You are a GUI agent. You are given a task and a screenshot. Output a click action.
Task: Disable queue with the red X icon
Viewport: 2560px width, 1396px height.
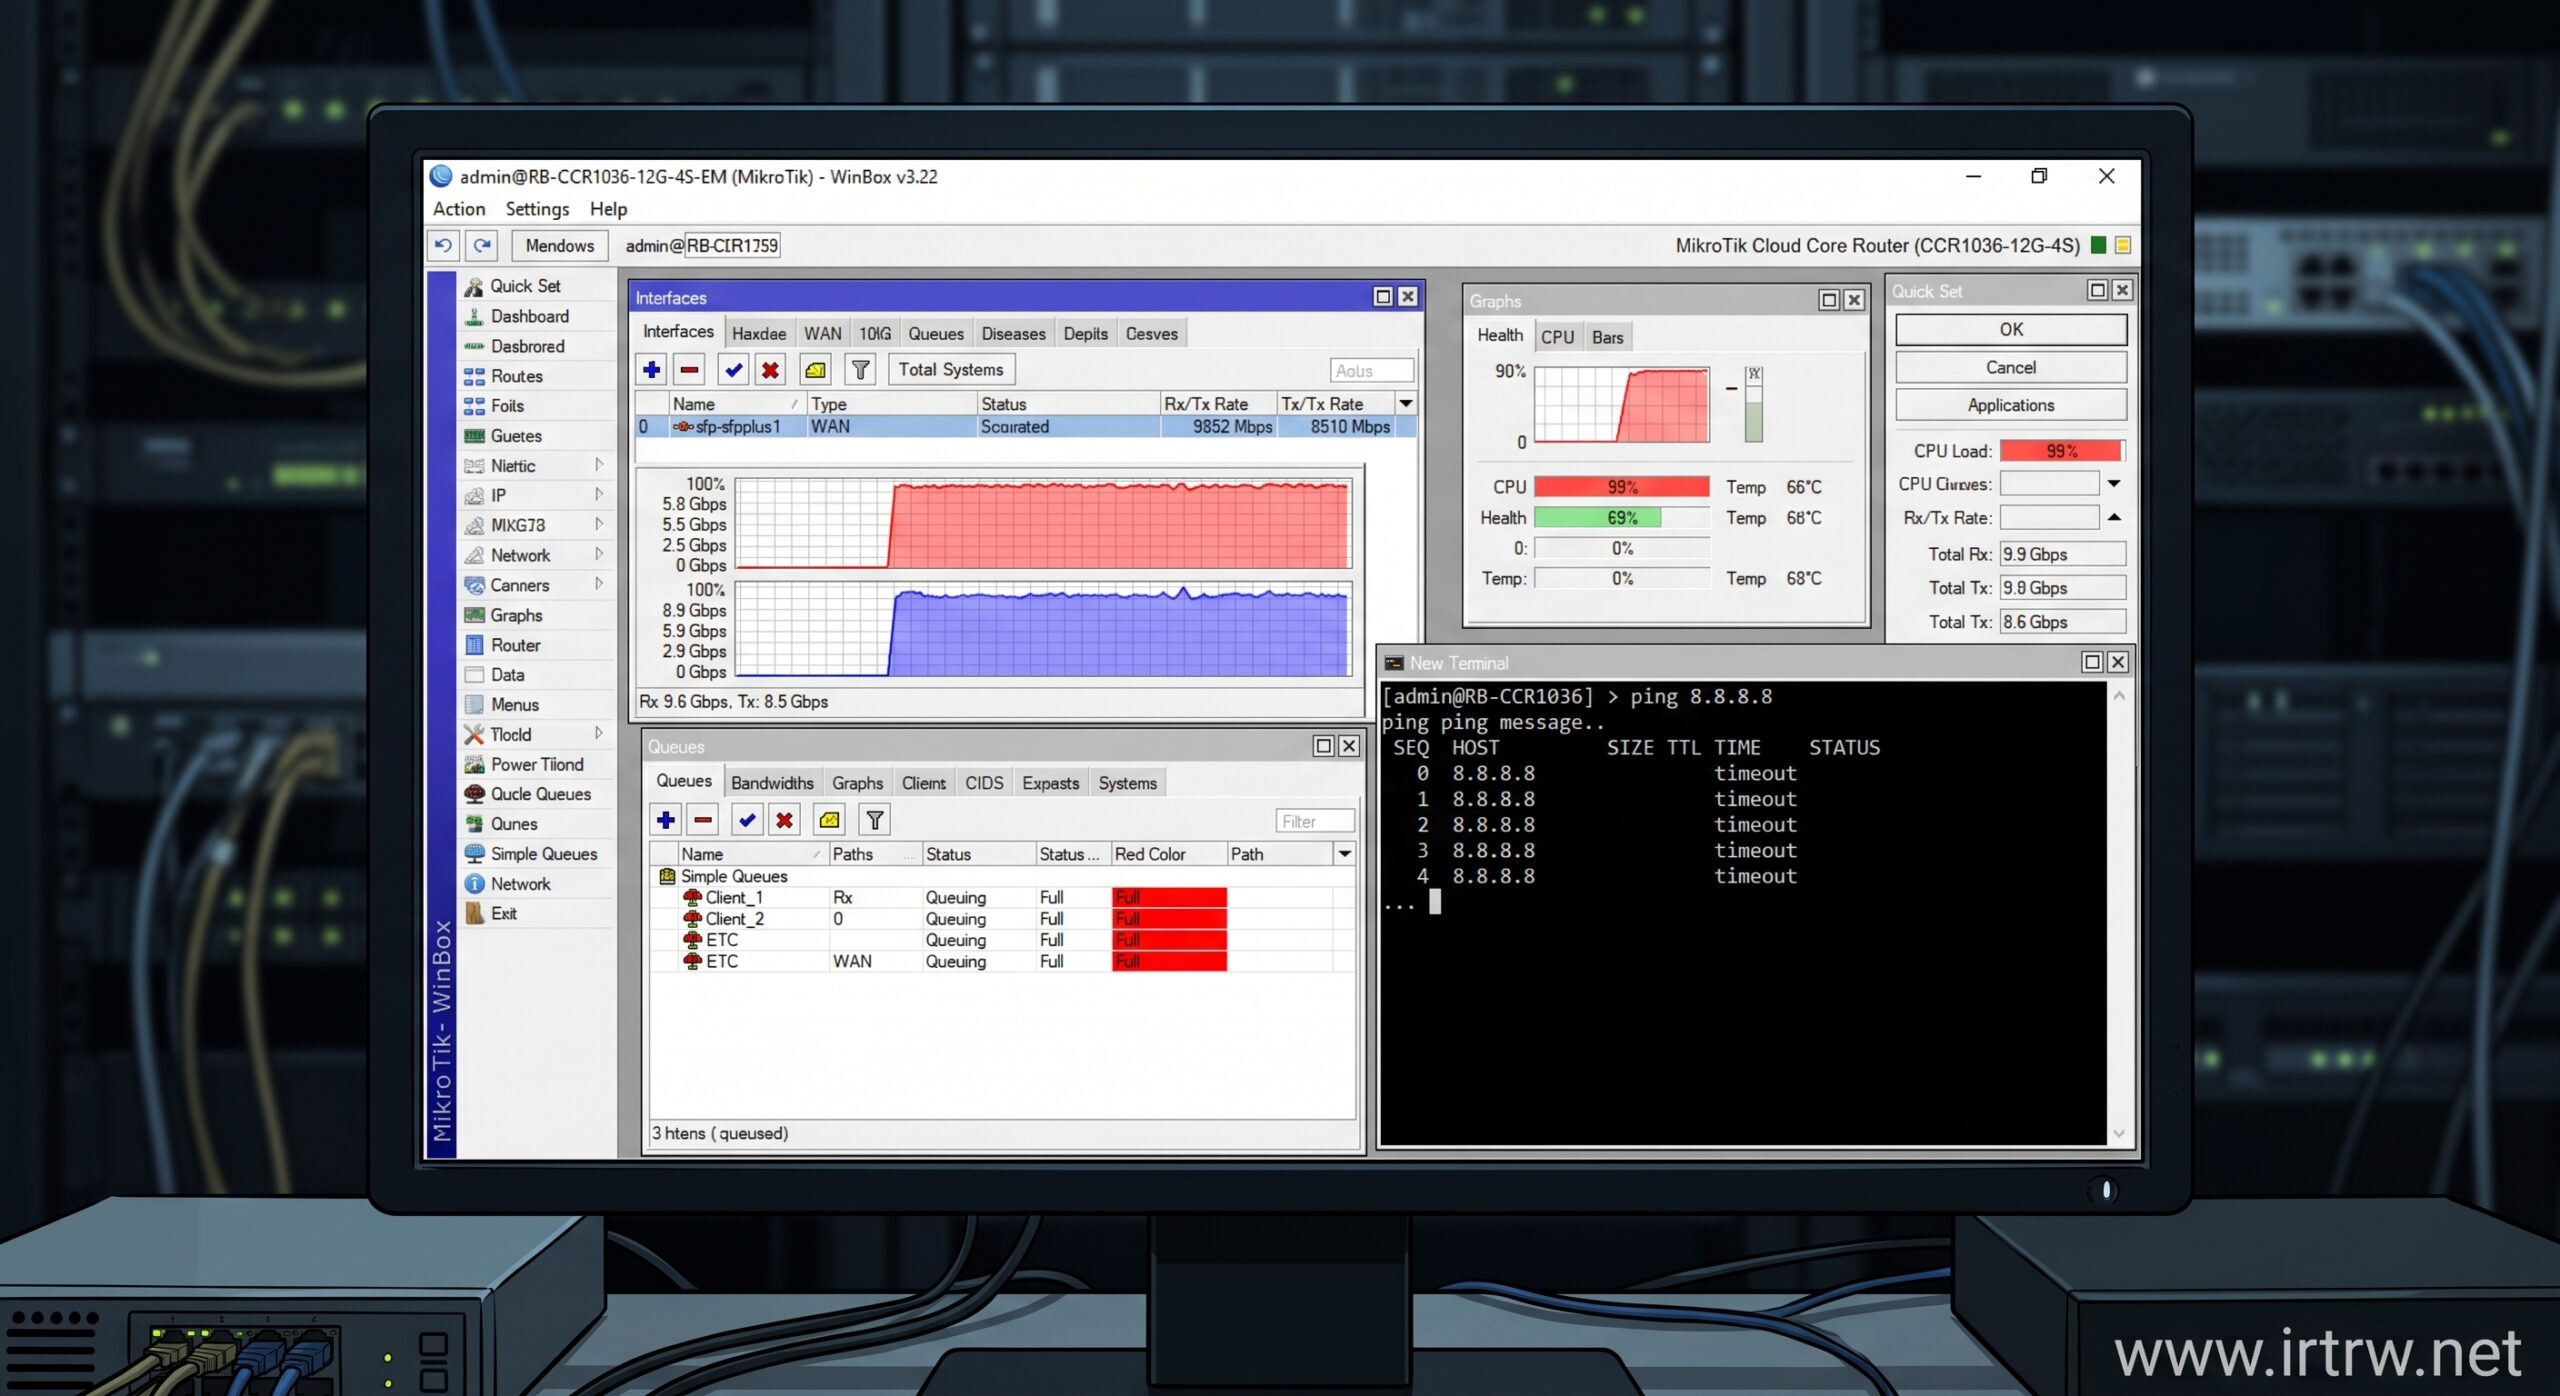click(785, 821)
